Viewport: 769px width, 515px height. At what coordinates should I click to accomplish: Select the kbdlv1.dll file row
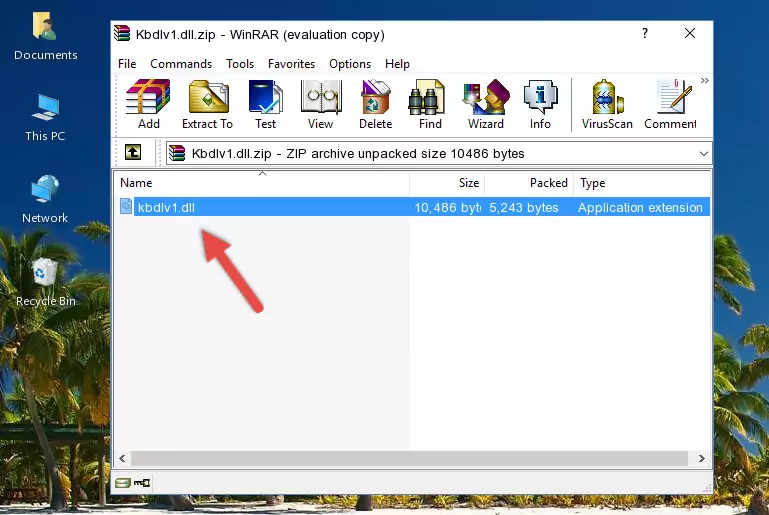[x=413, y=207]
